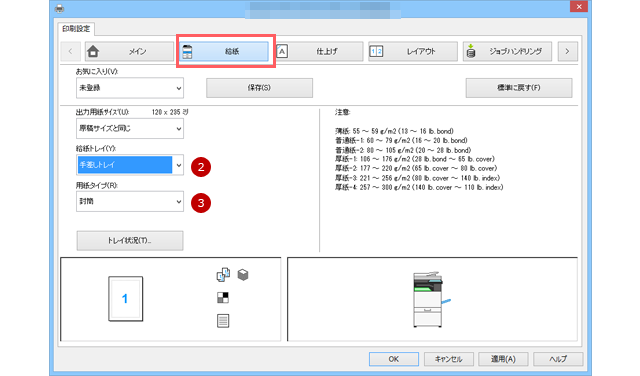Go to the ジョブハンドリング tab
The height and width of the screenshot is (376, 640).
(507, 51)
